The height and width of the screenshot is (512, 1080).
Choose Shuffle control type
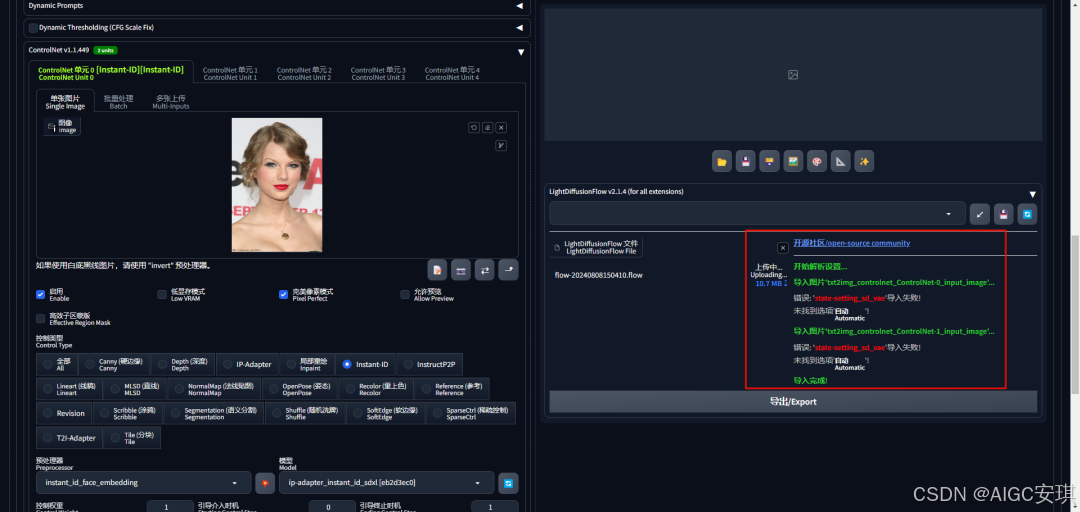click(x=306, y=413)
